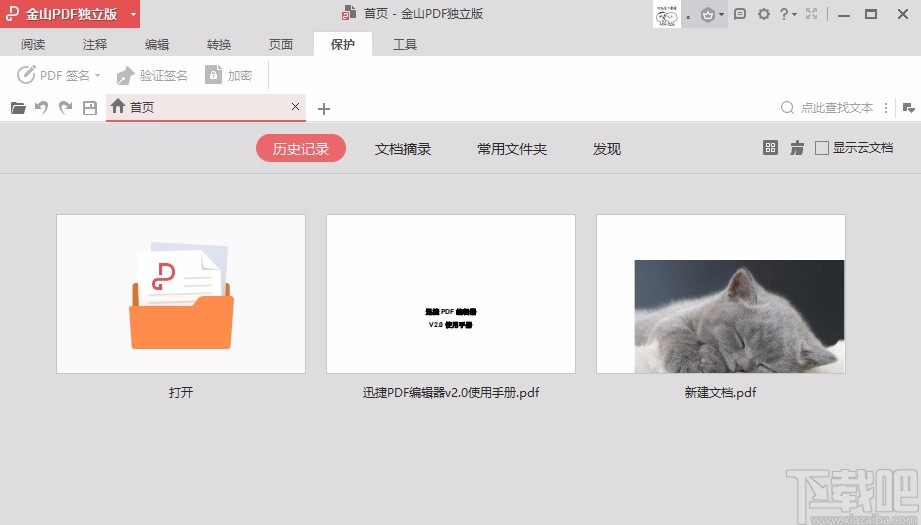Switch to the 页面 ribbon tab

(x=281, y=44)
